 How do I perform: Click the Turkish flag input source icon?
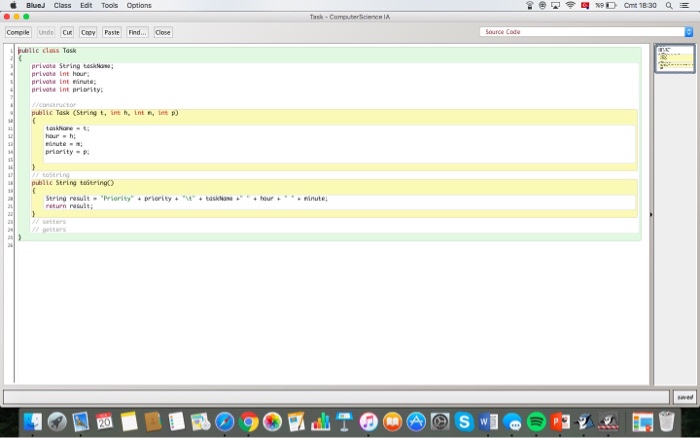point(585,5)
